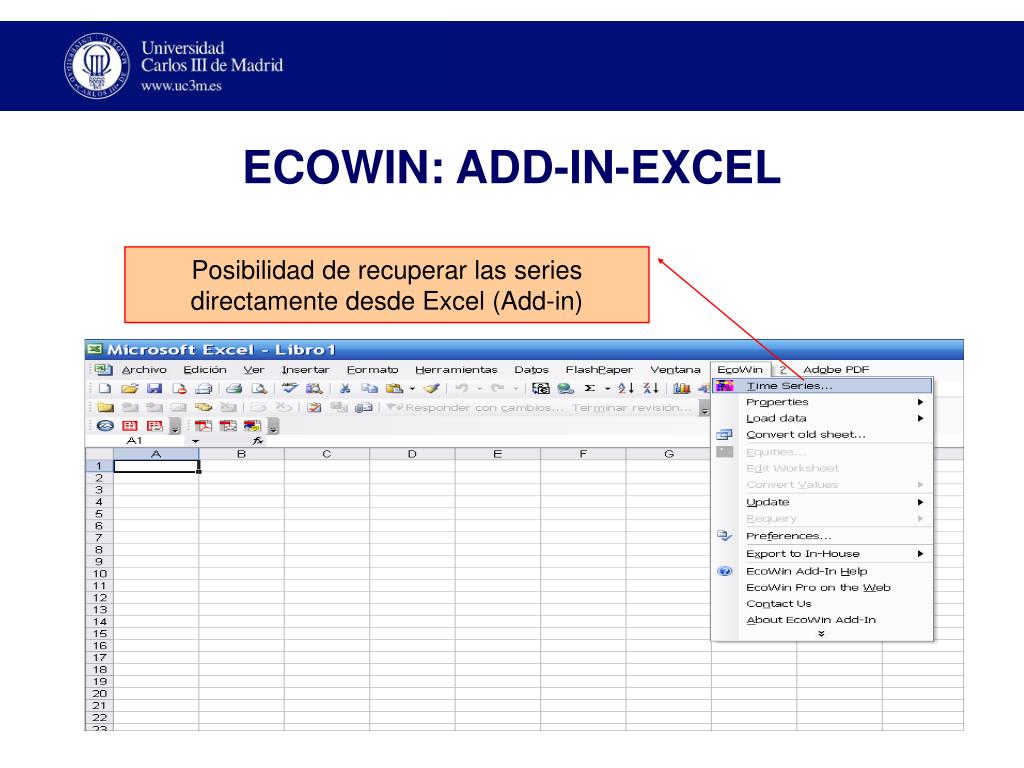Open the Adobe PDF menu
1024x768 pixels.
click(836, 370)
